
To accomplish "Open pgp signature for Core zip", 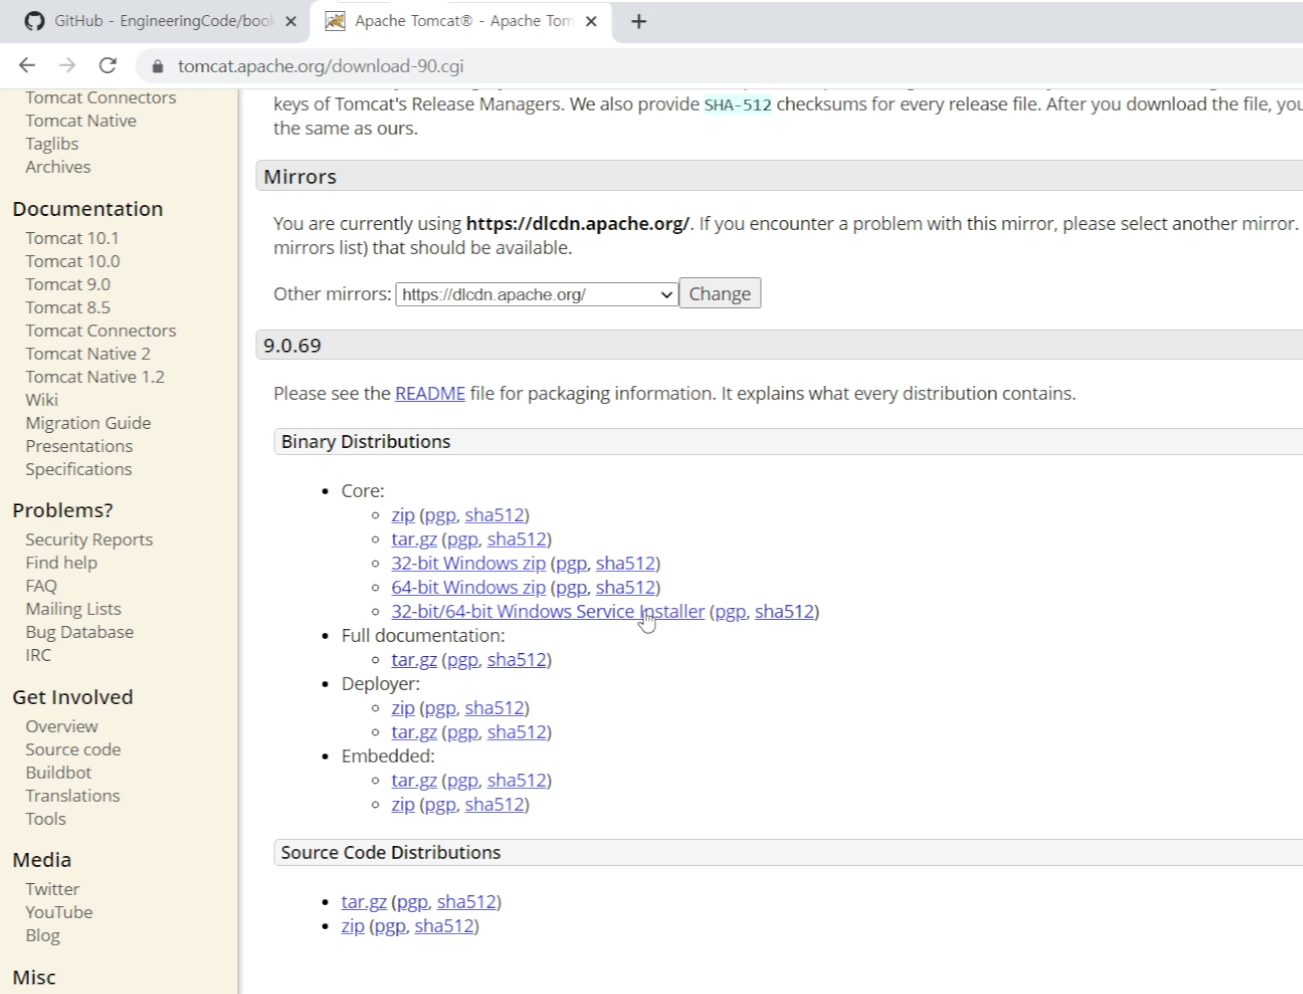I will click(440, 515).
